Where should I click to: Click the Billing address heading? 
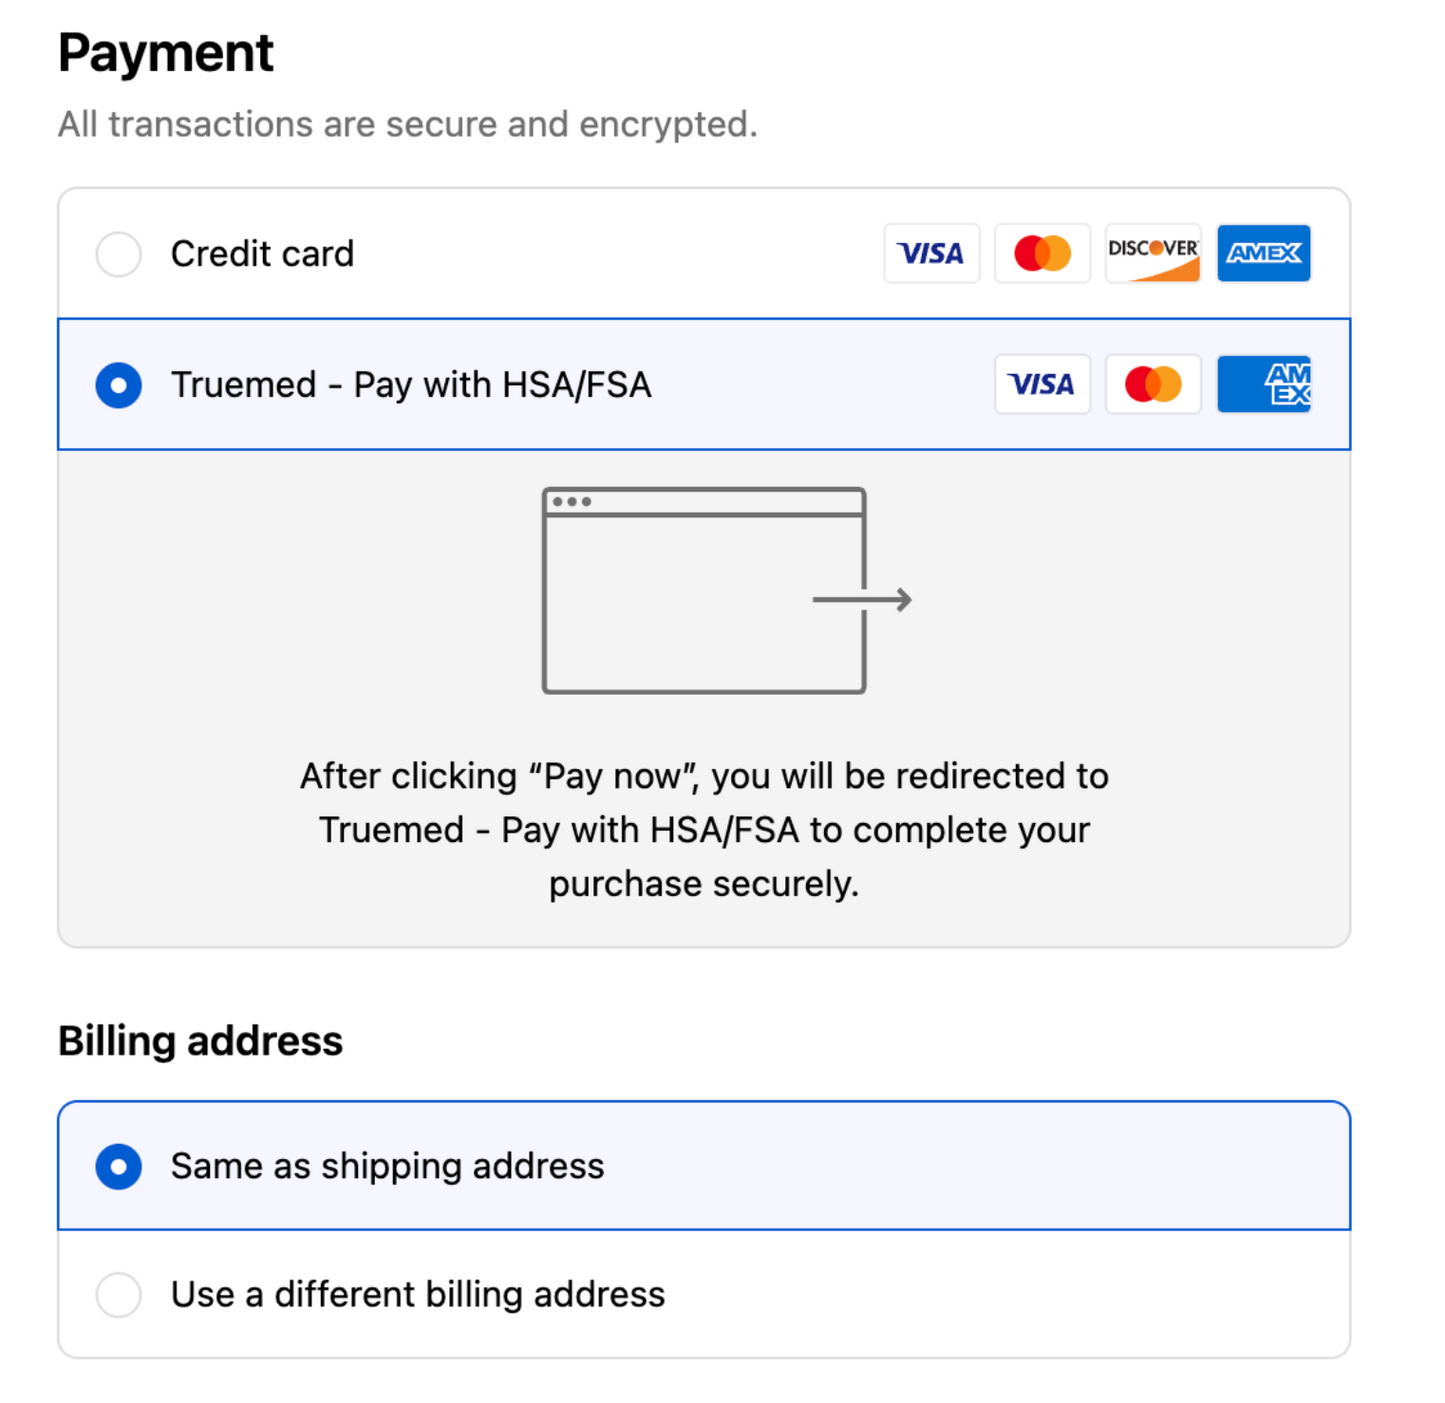pos(200,1040)
